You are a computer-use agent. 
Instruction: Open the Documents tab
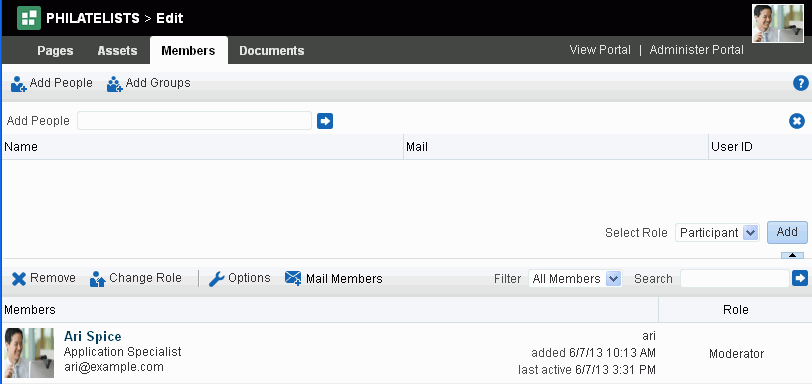(272, 51)
